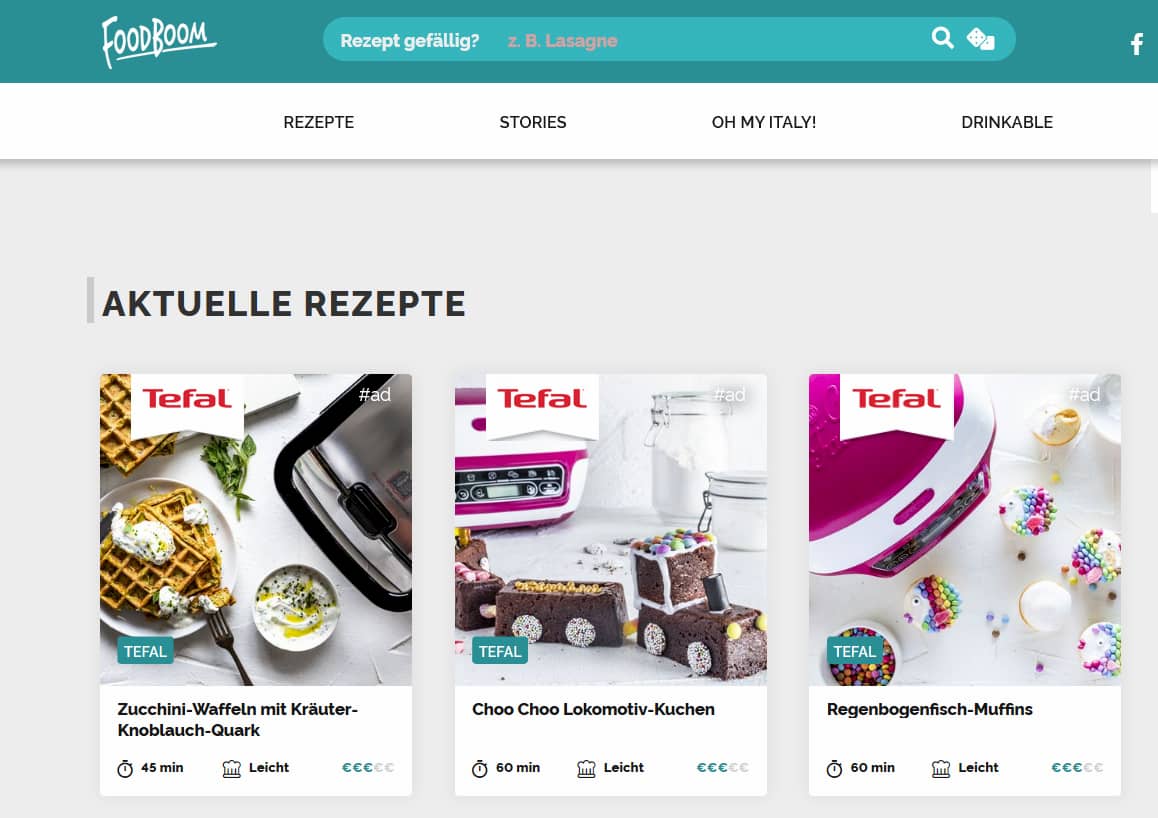Open the DRINKABLE menu item
The width and height of the screenshot is (1158, 818).
point(1007,122)
